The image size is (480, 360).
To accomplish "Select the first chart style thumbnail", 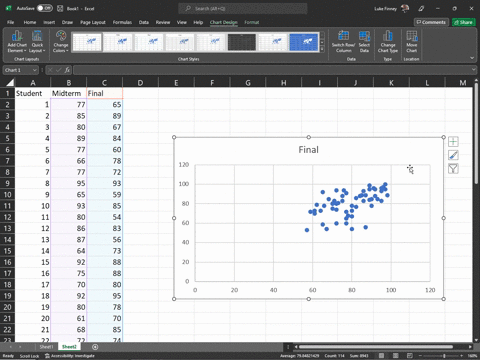I will (87, 42).
